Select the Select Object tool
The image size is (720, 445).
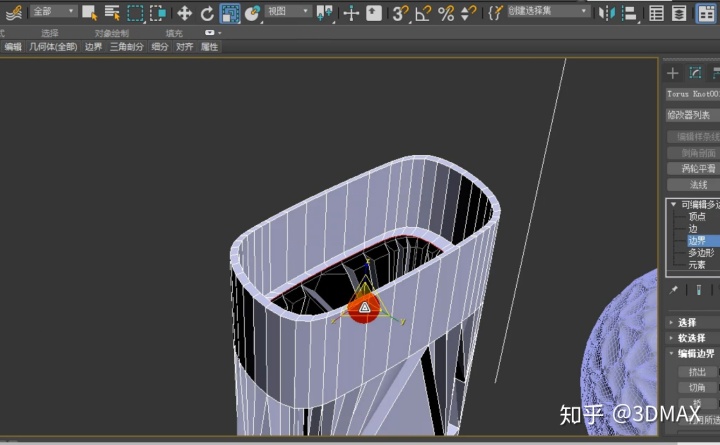89,13
